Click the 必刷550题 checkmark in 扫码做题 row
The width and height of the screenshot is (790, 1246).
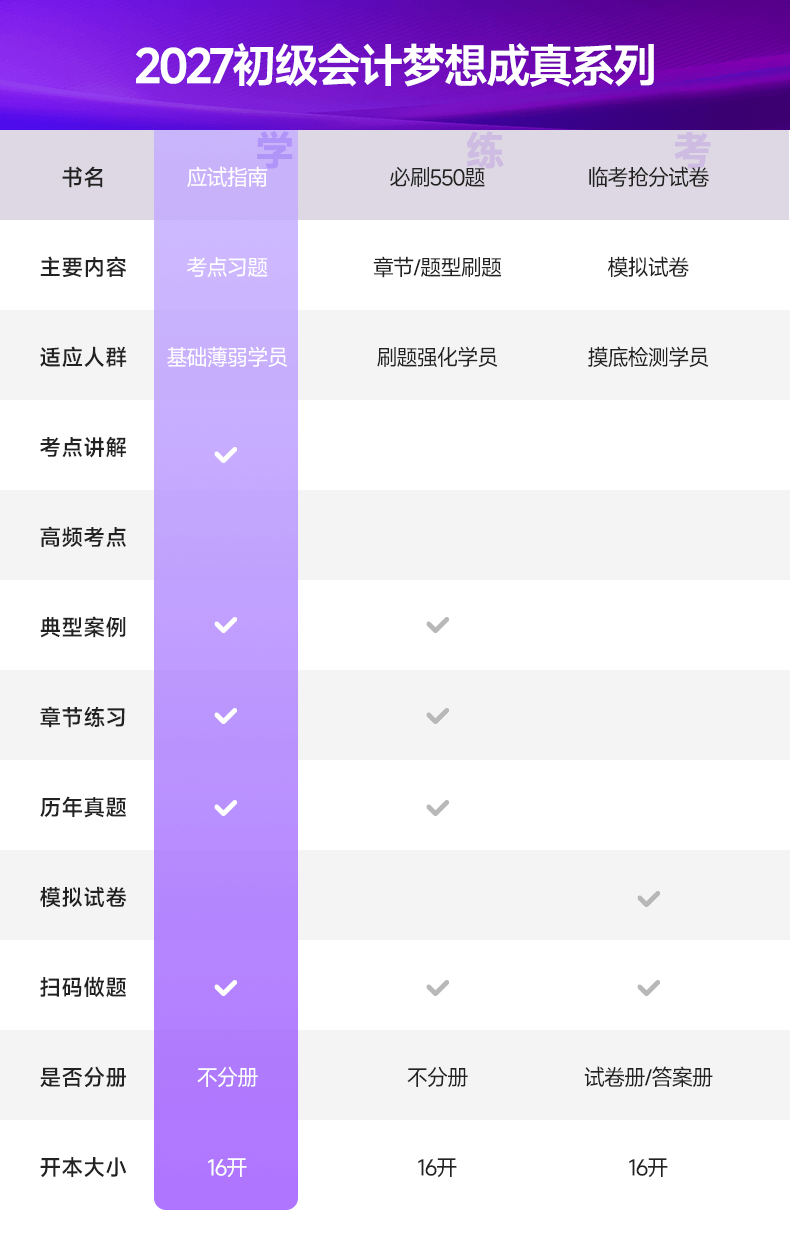pyautogui.click(x=437, y=988)
